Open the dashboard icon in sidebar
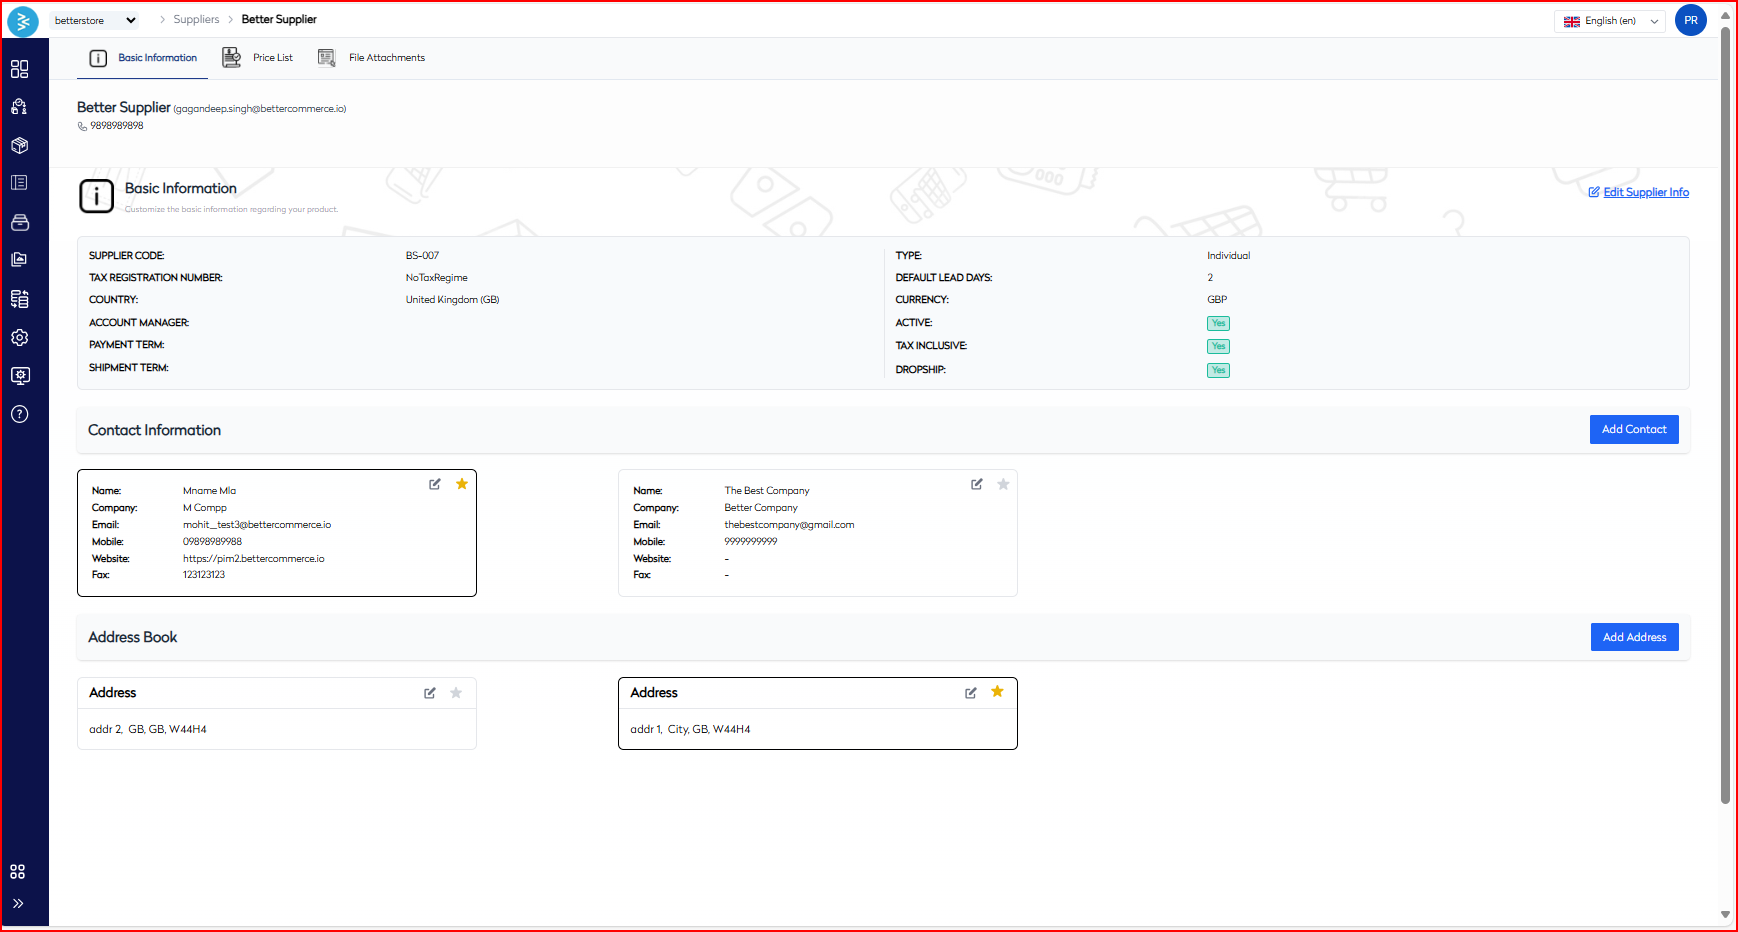The image size is (1738, 932). (x=19, y=69)
